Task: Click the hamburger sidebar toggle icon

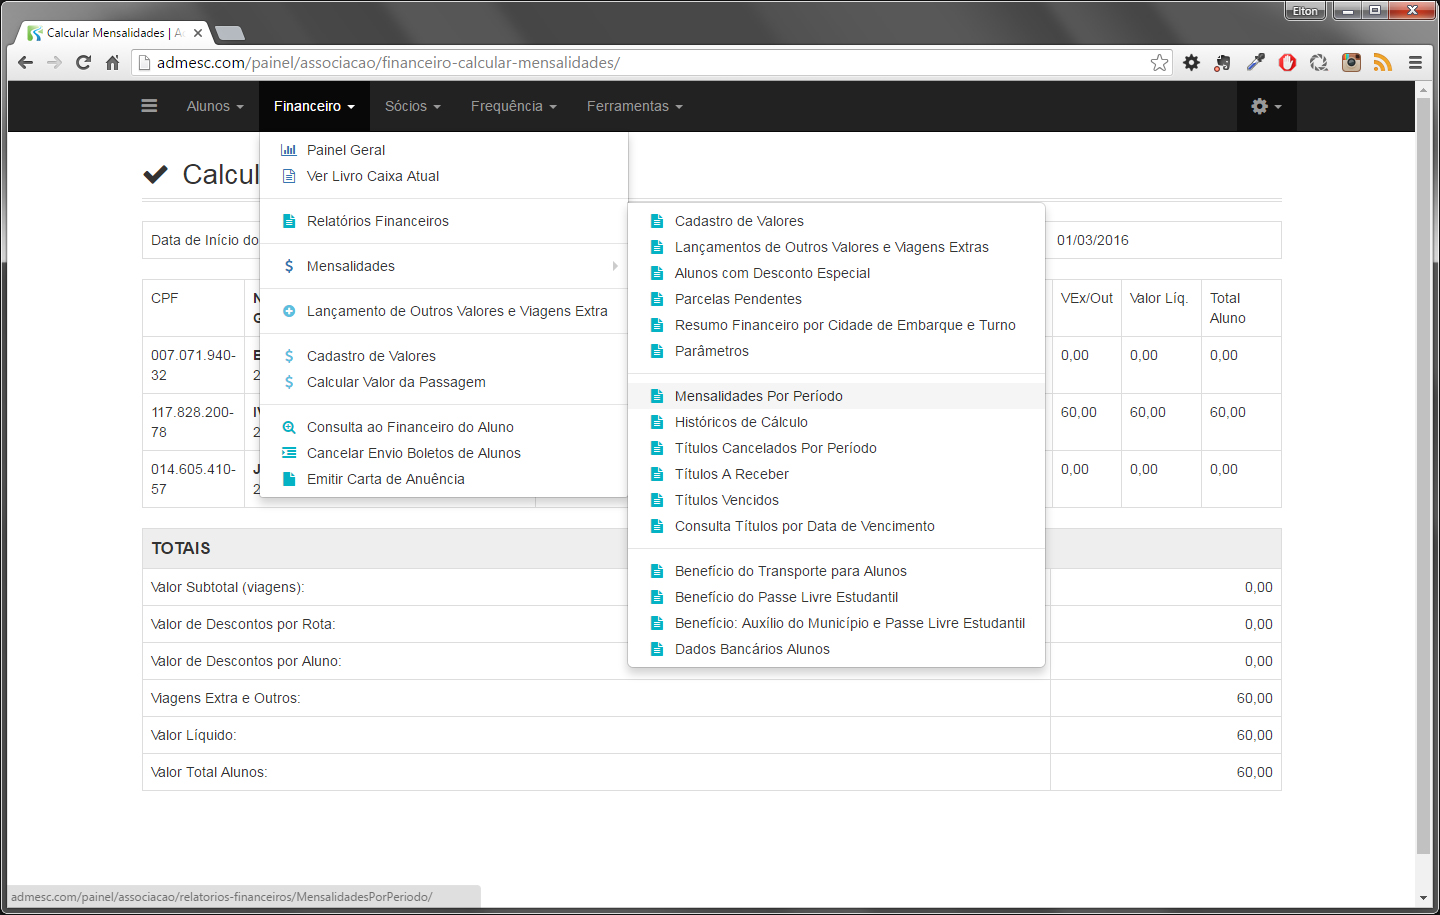Action: 149,106
